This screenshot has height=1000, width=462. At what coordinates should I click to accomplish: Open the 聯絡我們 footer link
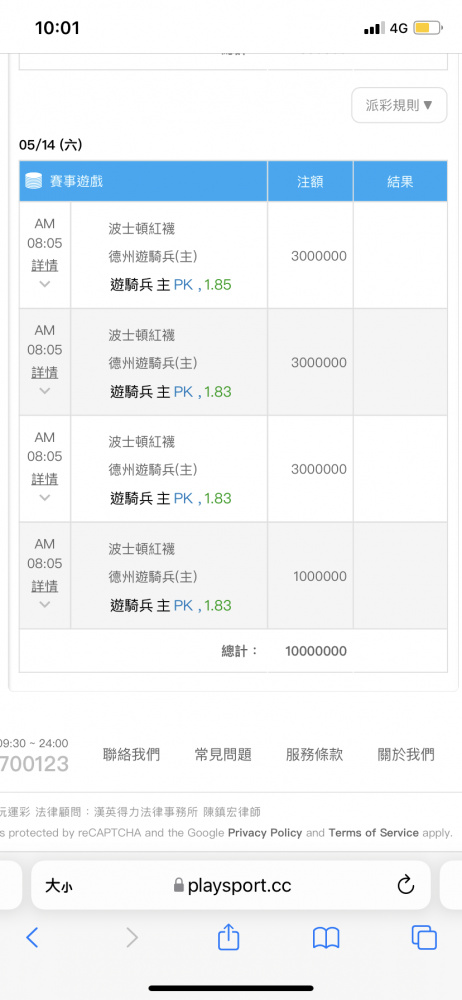tap(131, 755)
